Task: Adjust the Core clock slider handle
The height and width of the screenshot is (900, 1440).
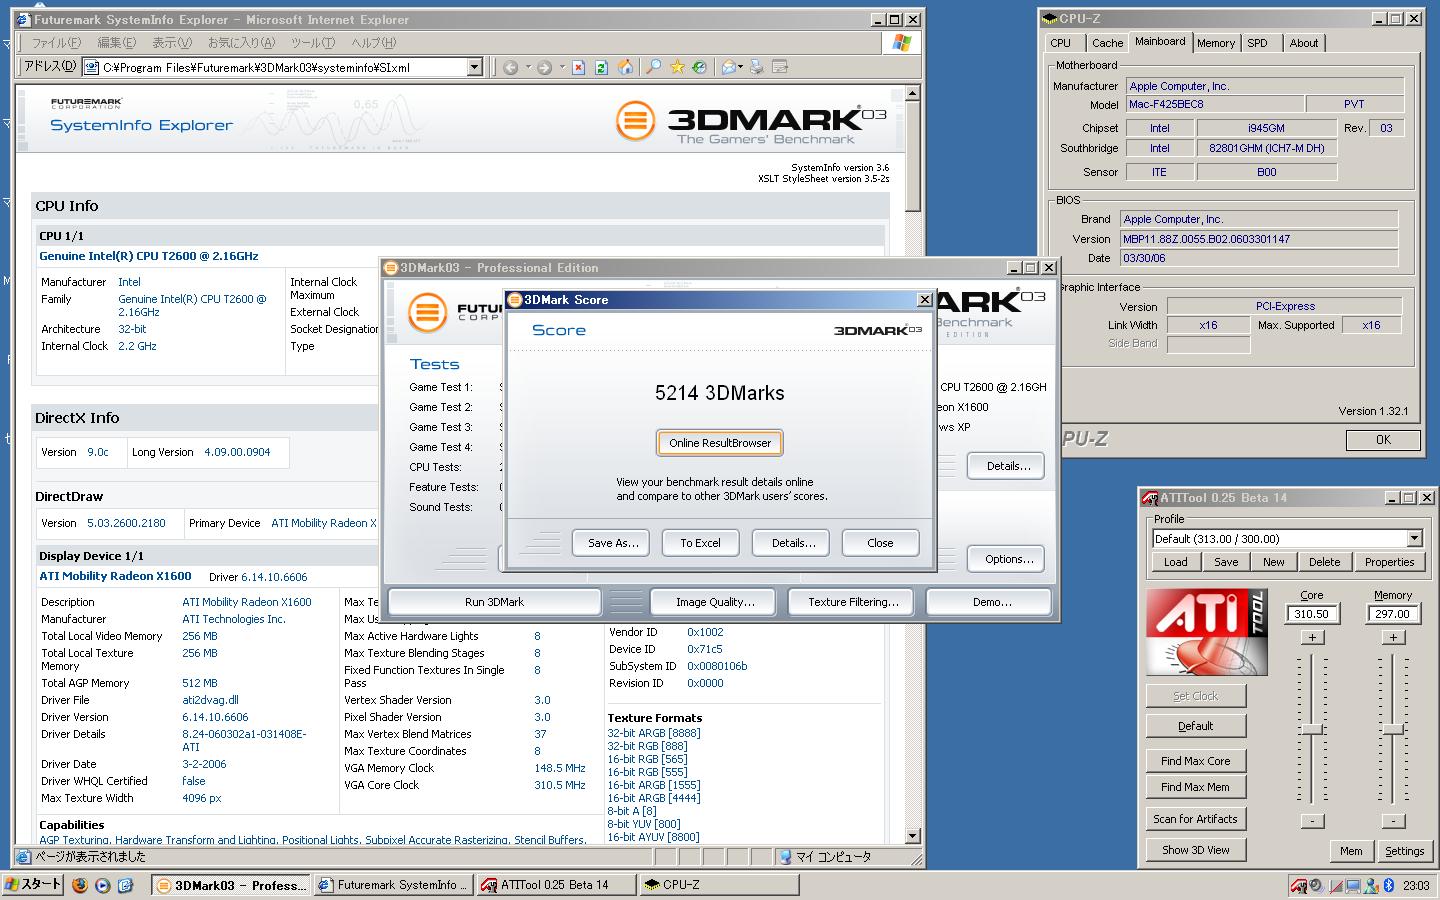Action: (x=1312, y=729)
